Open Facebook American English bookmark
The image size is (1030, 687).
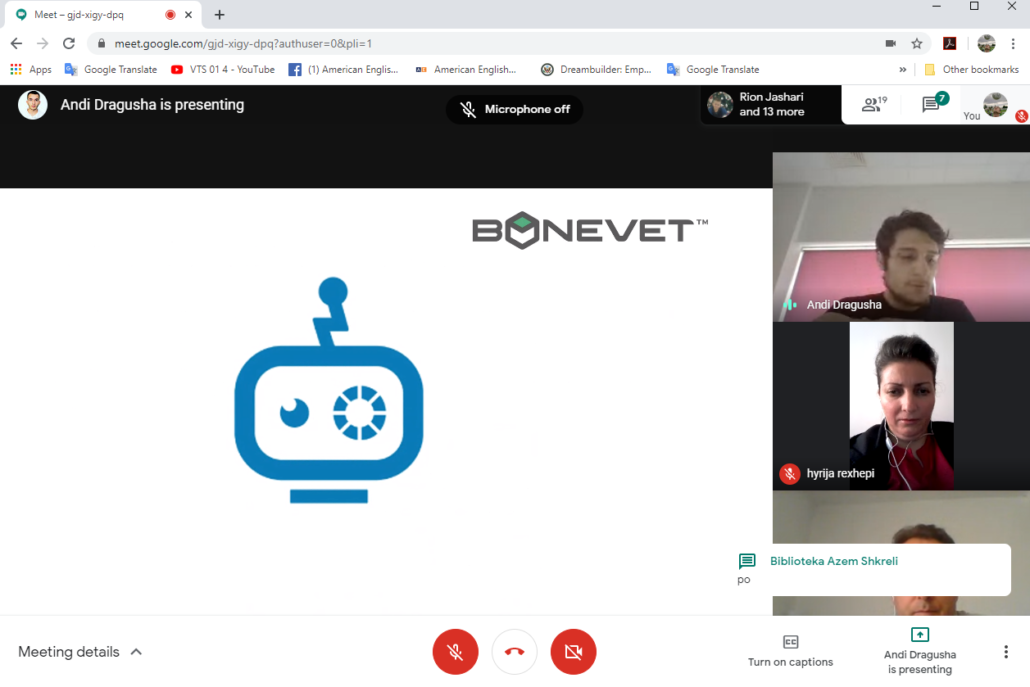click(x=344, y=69)
